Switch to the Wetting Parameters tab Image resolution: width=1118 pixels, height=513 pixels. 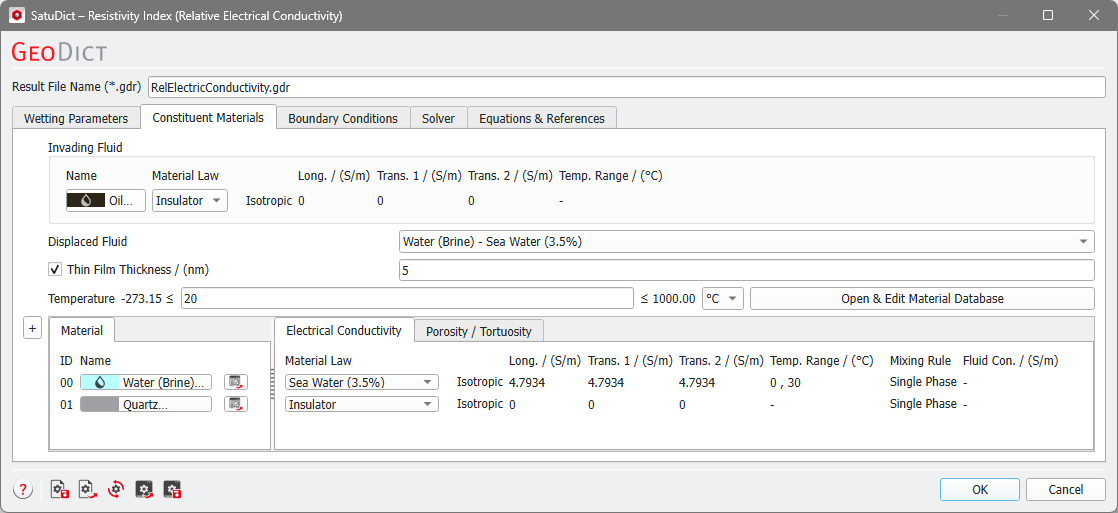point(76,118)
